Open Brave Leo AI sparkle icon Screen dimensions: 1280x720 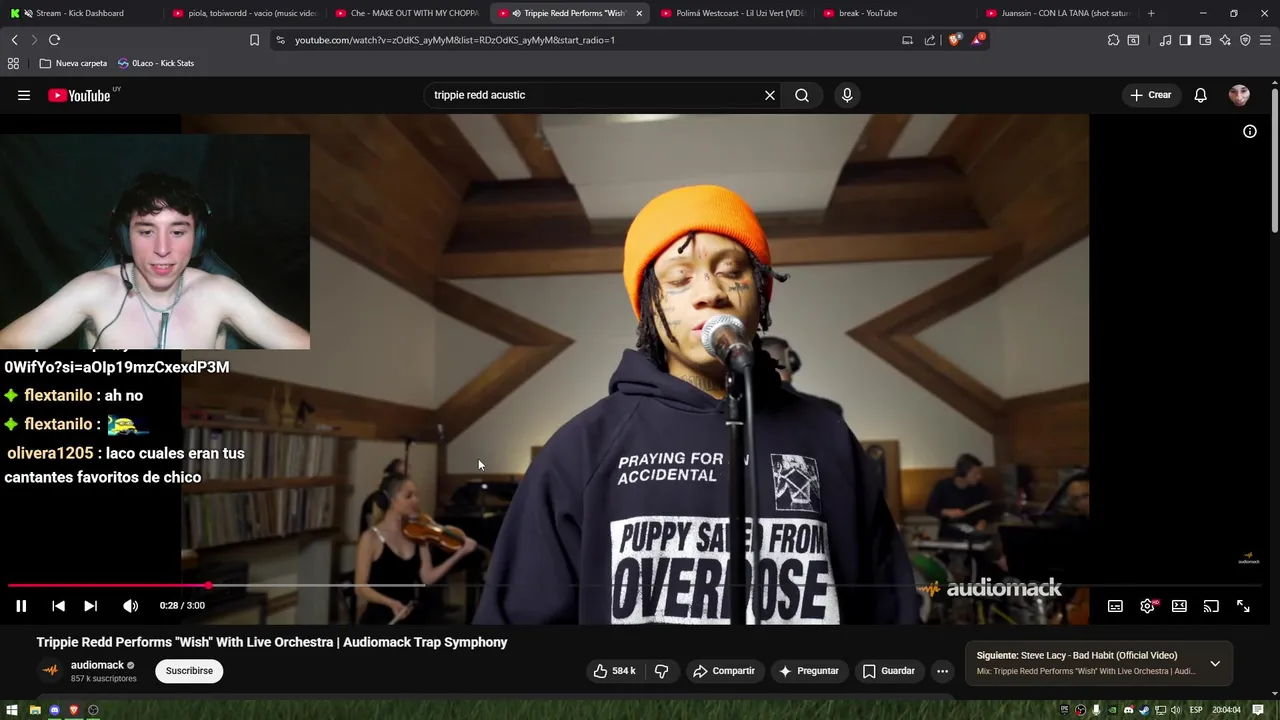click(x=1225, y=40)
